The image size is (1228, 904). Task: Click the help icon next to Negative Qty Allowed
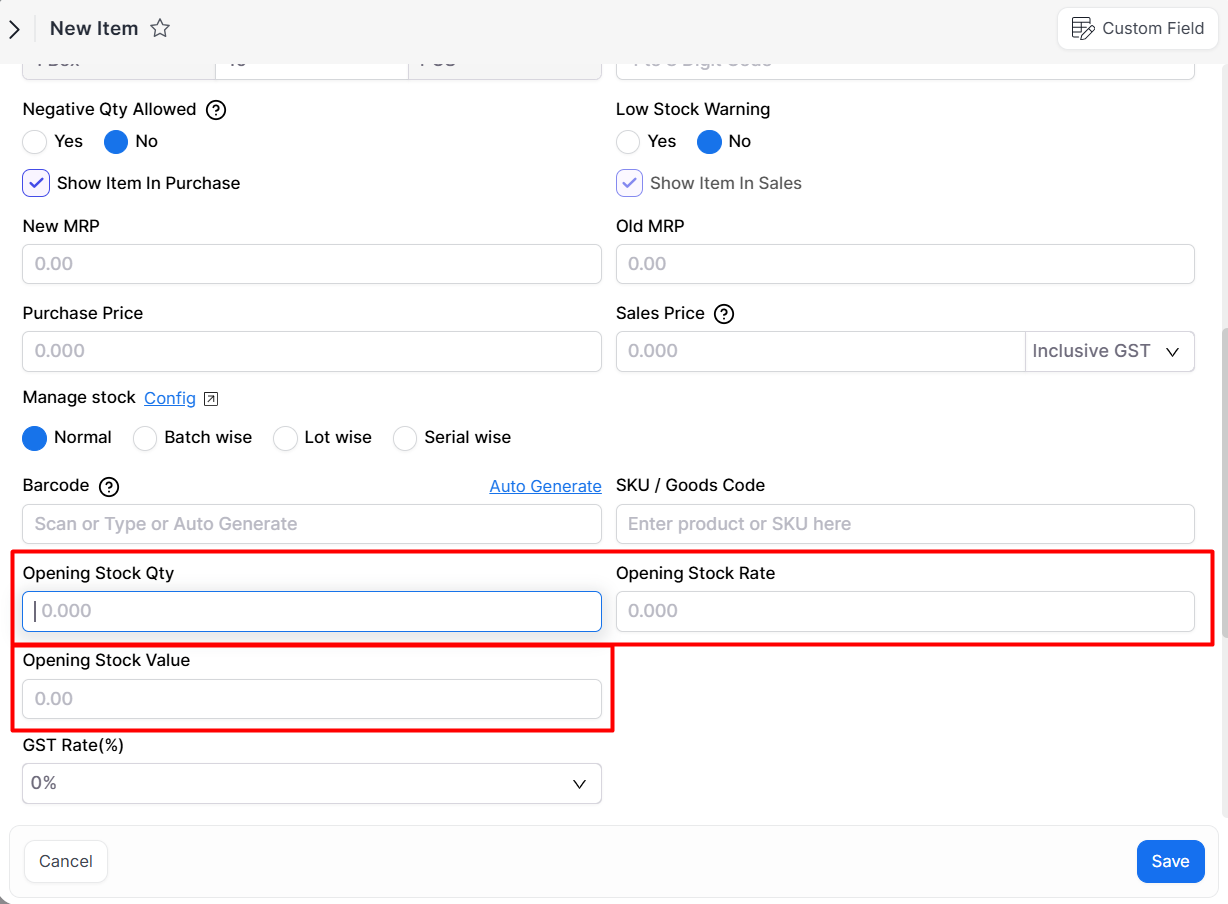pos(216,110)
